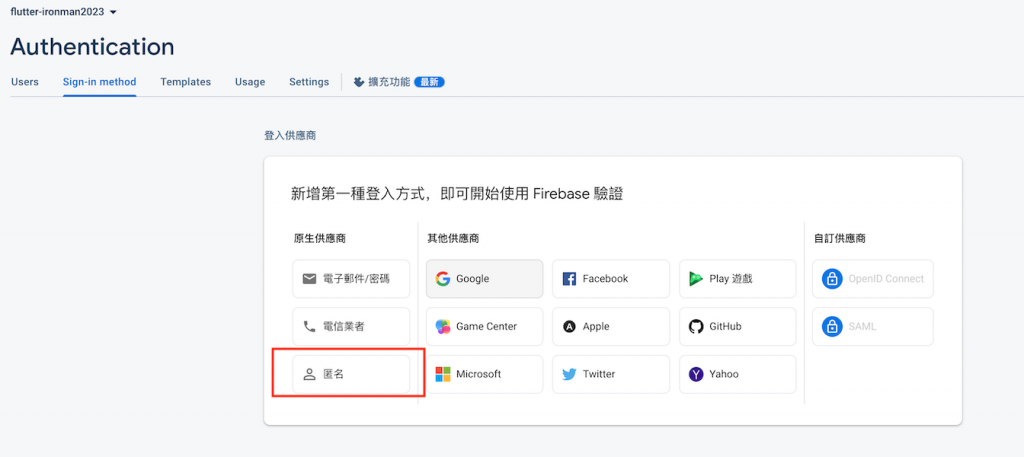
Task: Select the Sign-in method tab
Action: (99, 82)
